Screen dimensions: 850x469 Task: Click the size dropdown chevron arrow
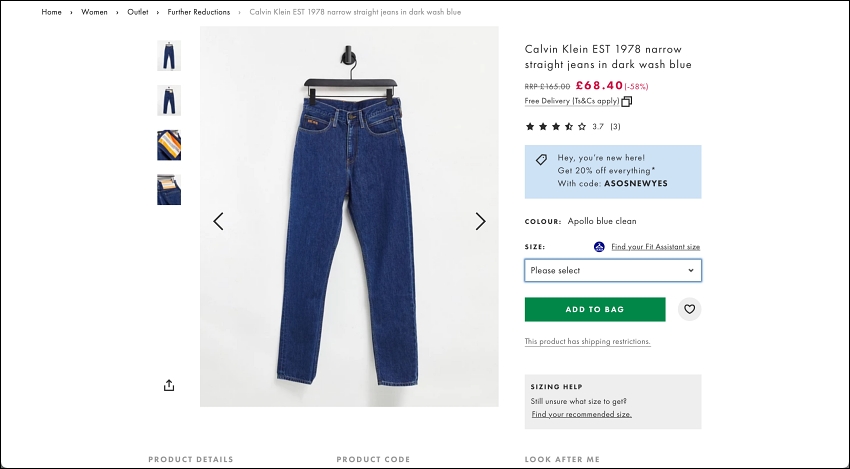click(691, 270)
